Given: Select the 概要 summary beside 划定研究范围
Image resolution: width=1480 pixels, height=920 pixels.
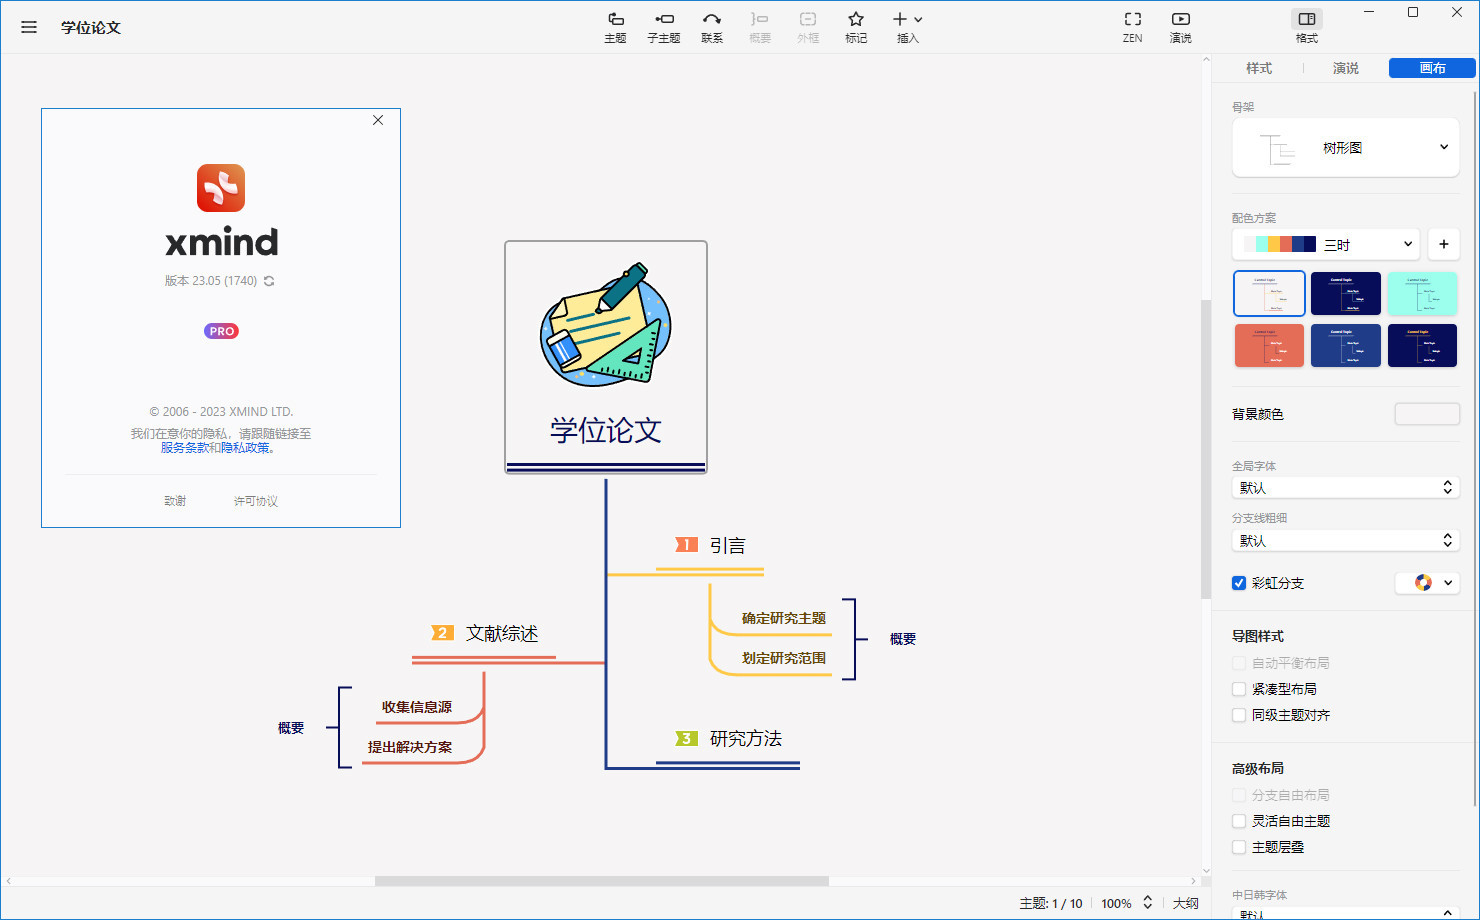Looking at the screenshot, I should 903,639.
